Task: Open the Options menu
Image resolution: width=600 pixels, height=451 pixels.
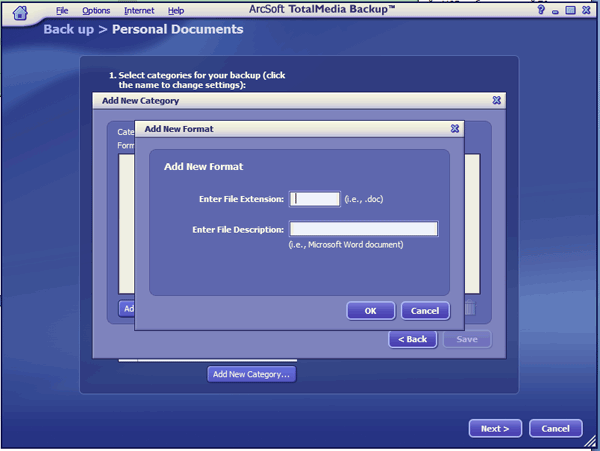Action: point(96,11)
